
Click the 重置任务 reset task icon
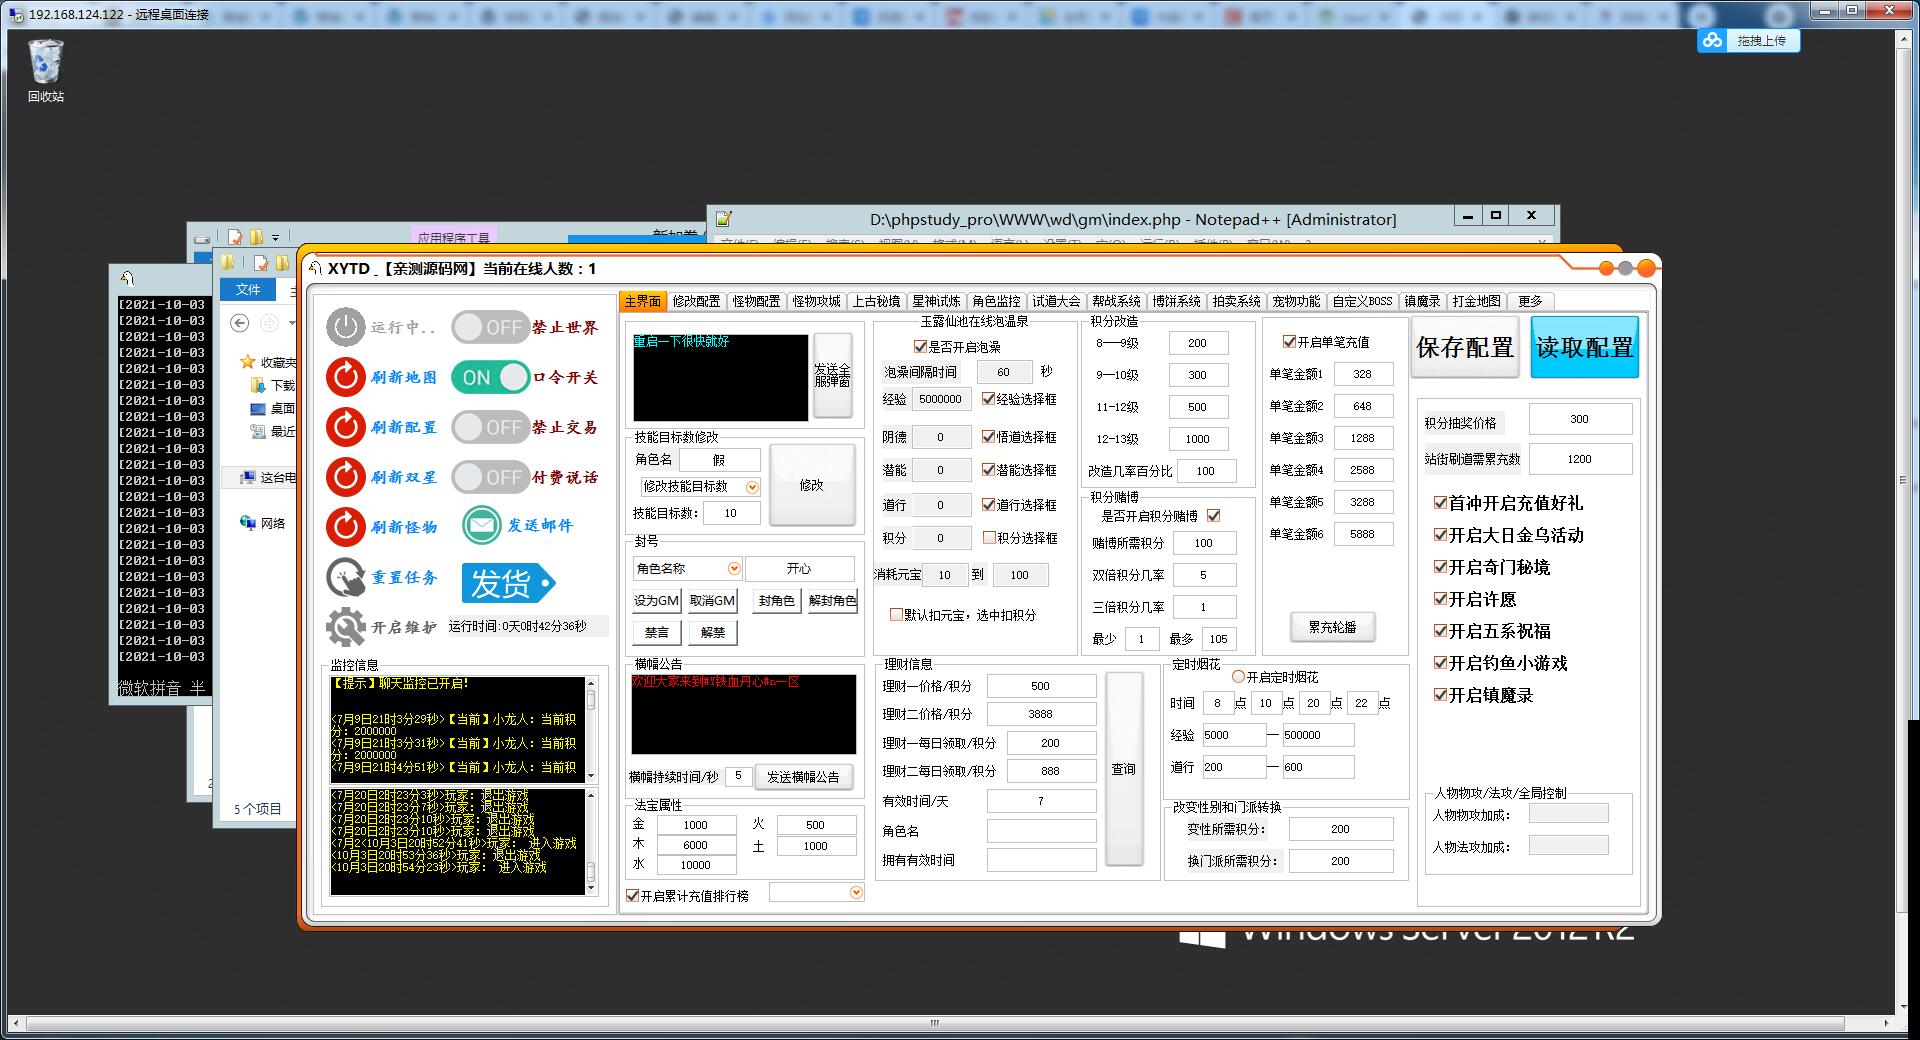coord(345,578)
